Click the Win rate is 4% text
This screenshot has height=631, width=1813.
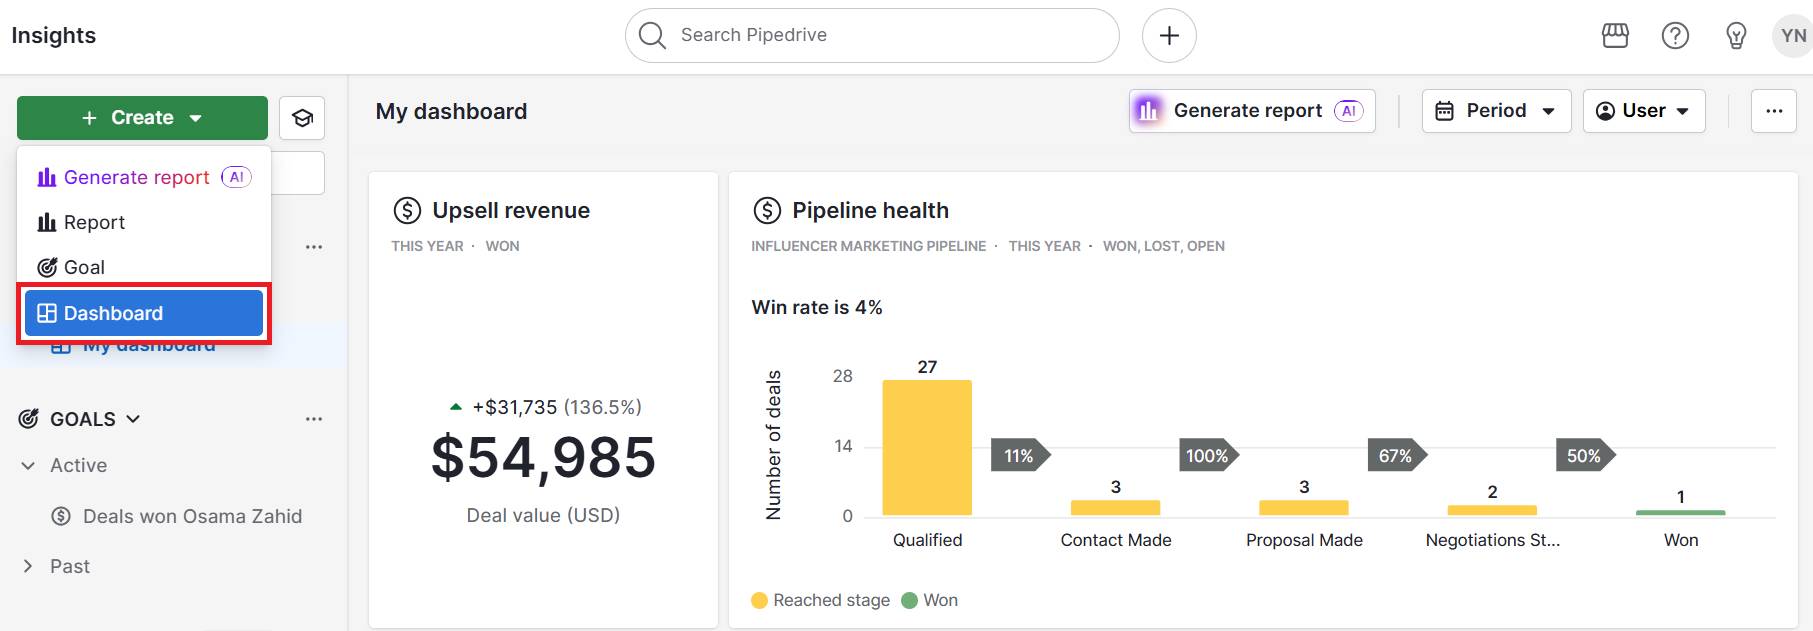coord(817,308)
